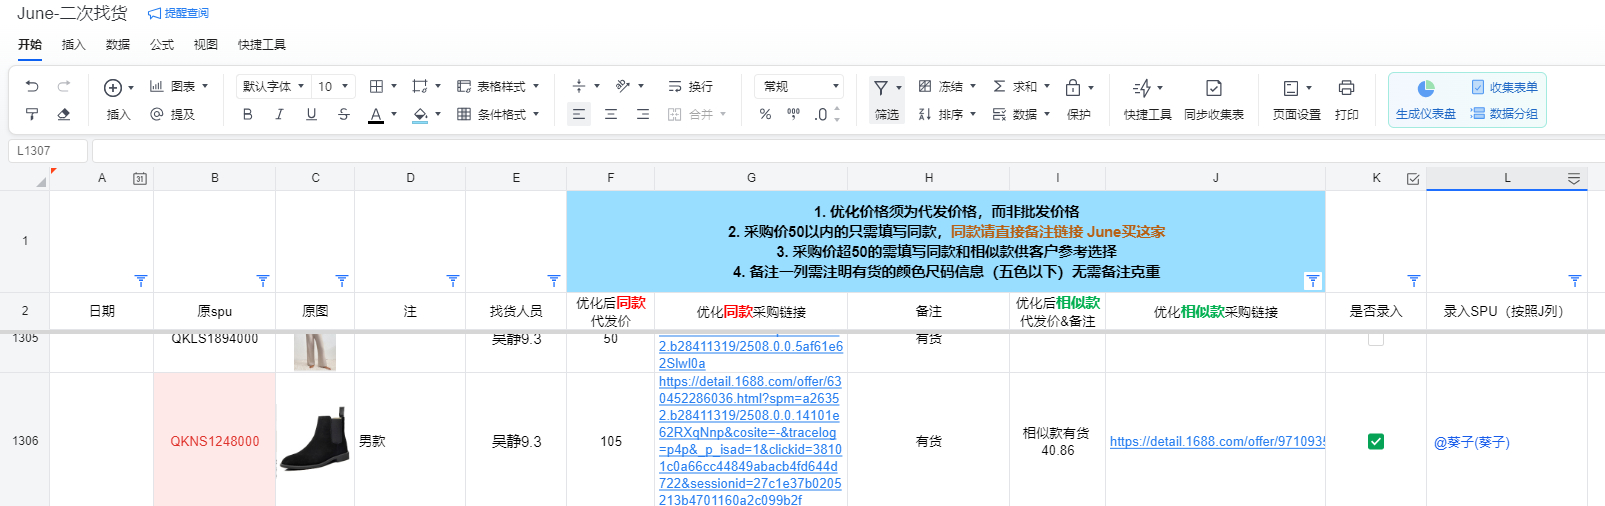Click the 生成仪表盘 pie chart icon
Screen dimensions: 1605x506
point(1425,88)
